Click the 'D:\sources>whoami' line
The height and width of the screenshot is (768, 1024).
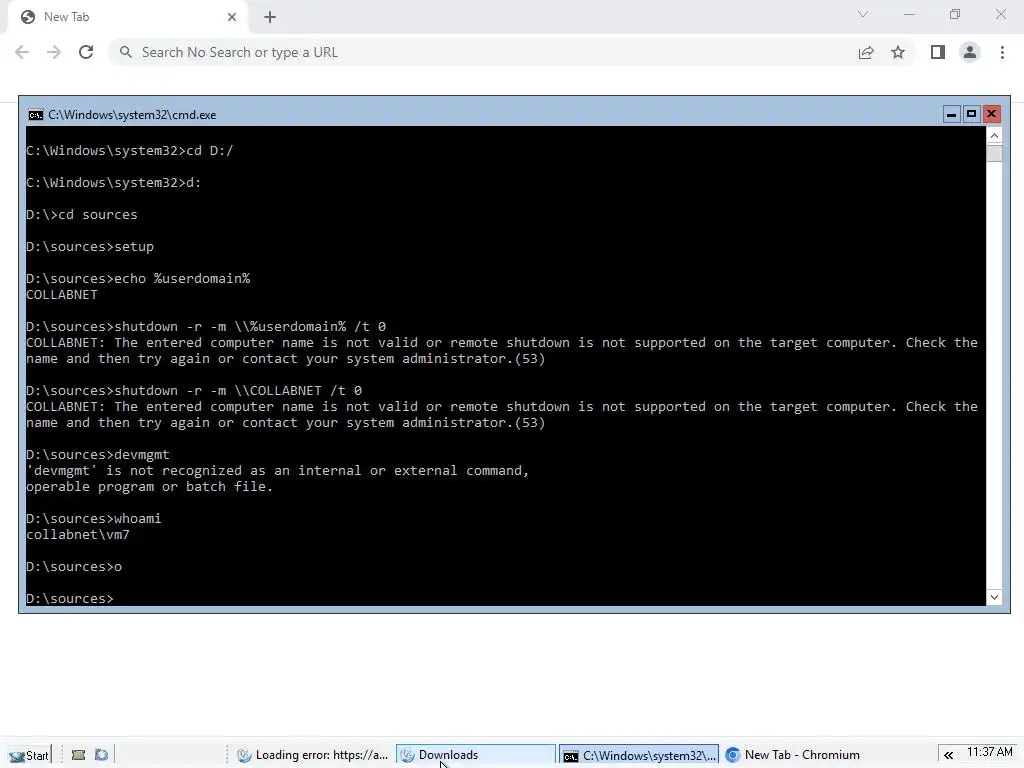pos(93,519)
